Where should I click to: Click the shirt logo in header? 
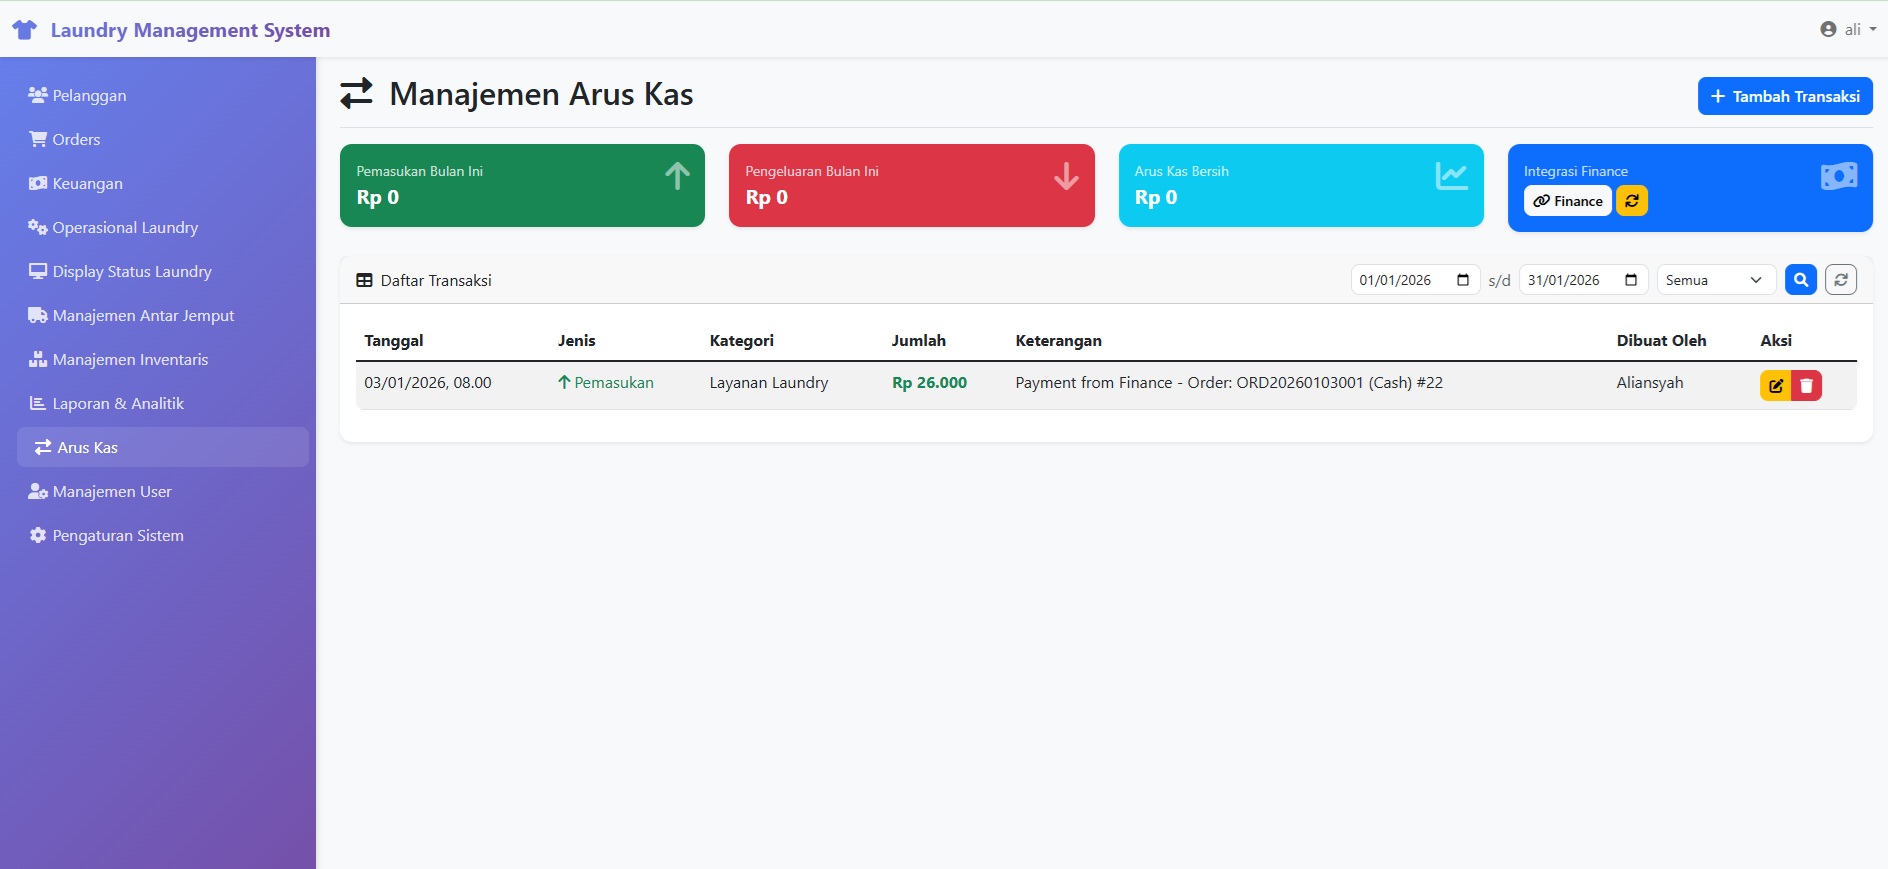(25, 30)
